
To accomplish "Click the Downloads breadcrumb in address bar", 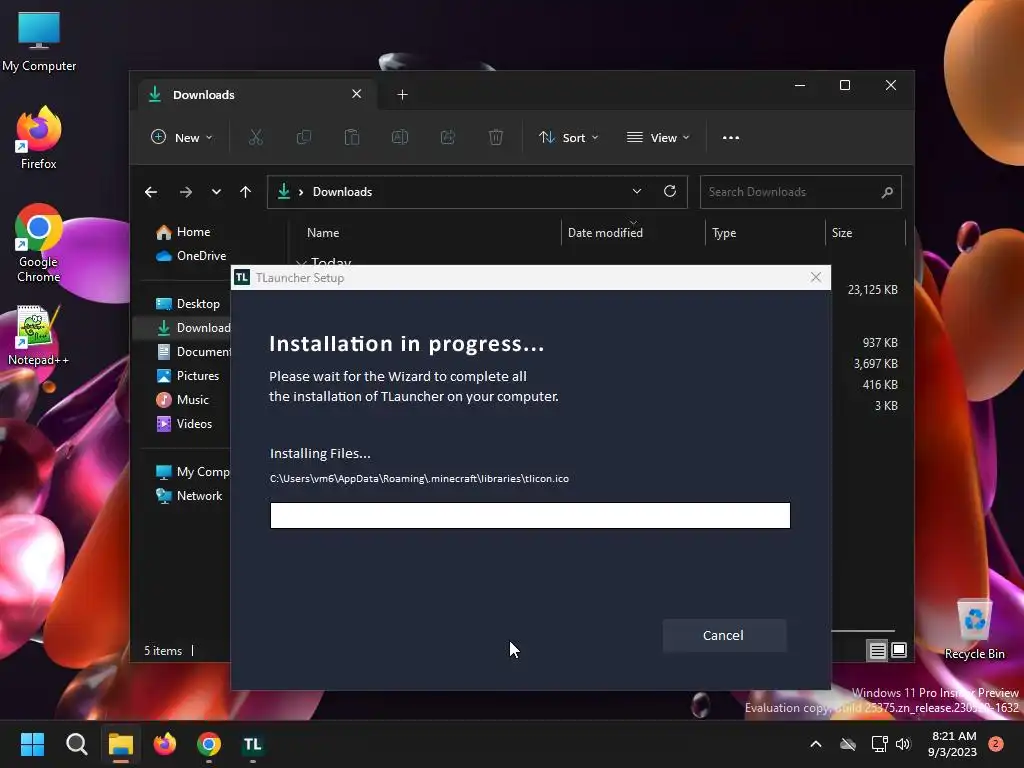I will coord(342,192).
